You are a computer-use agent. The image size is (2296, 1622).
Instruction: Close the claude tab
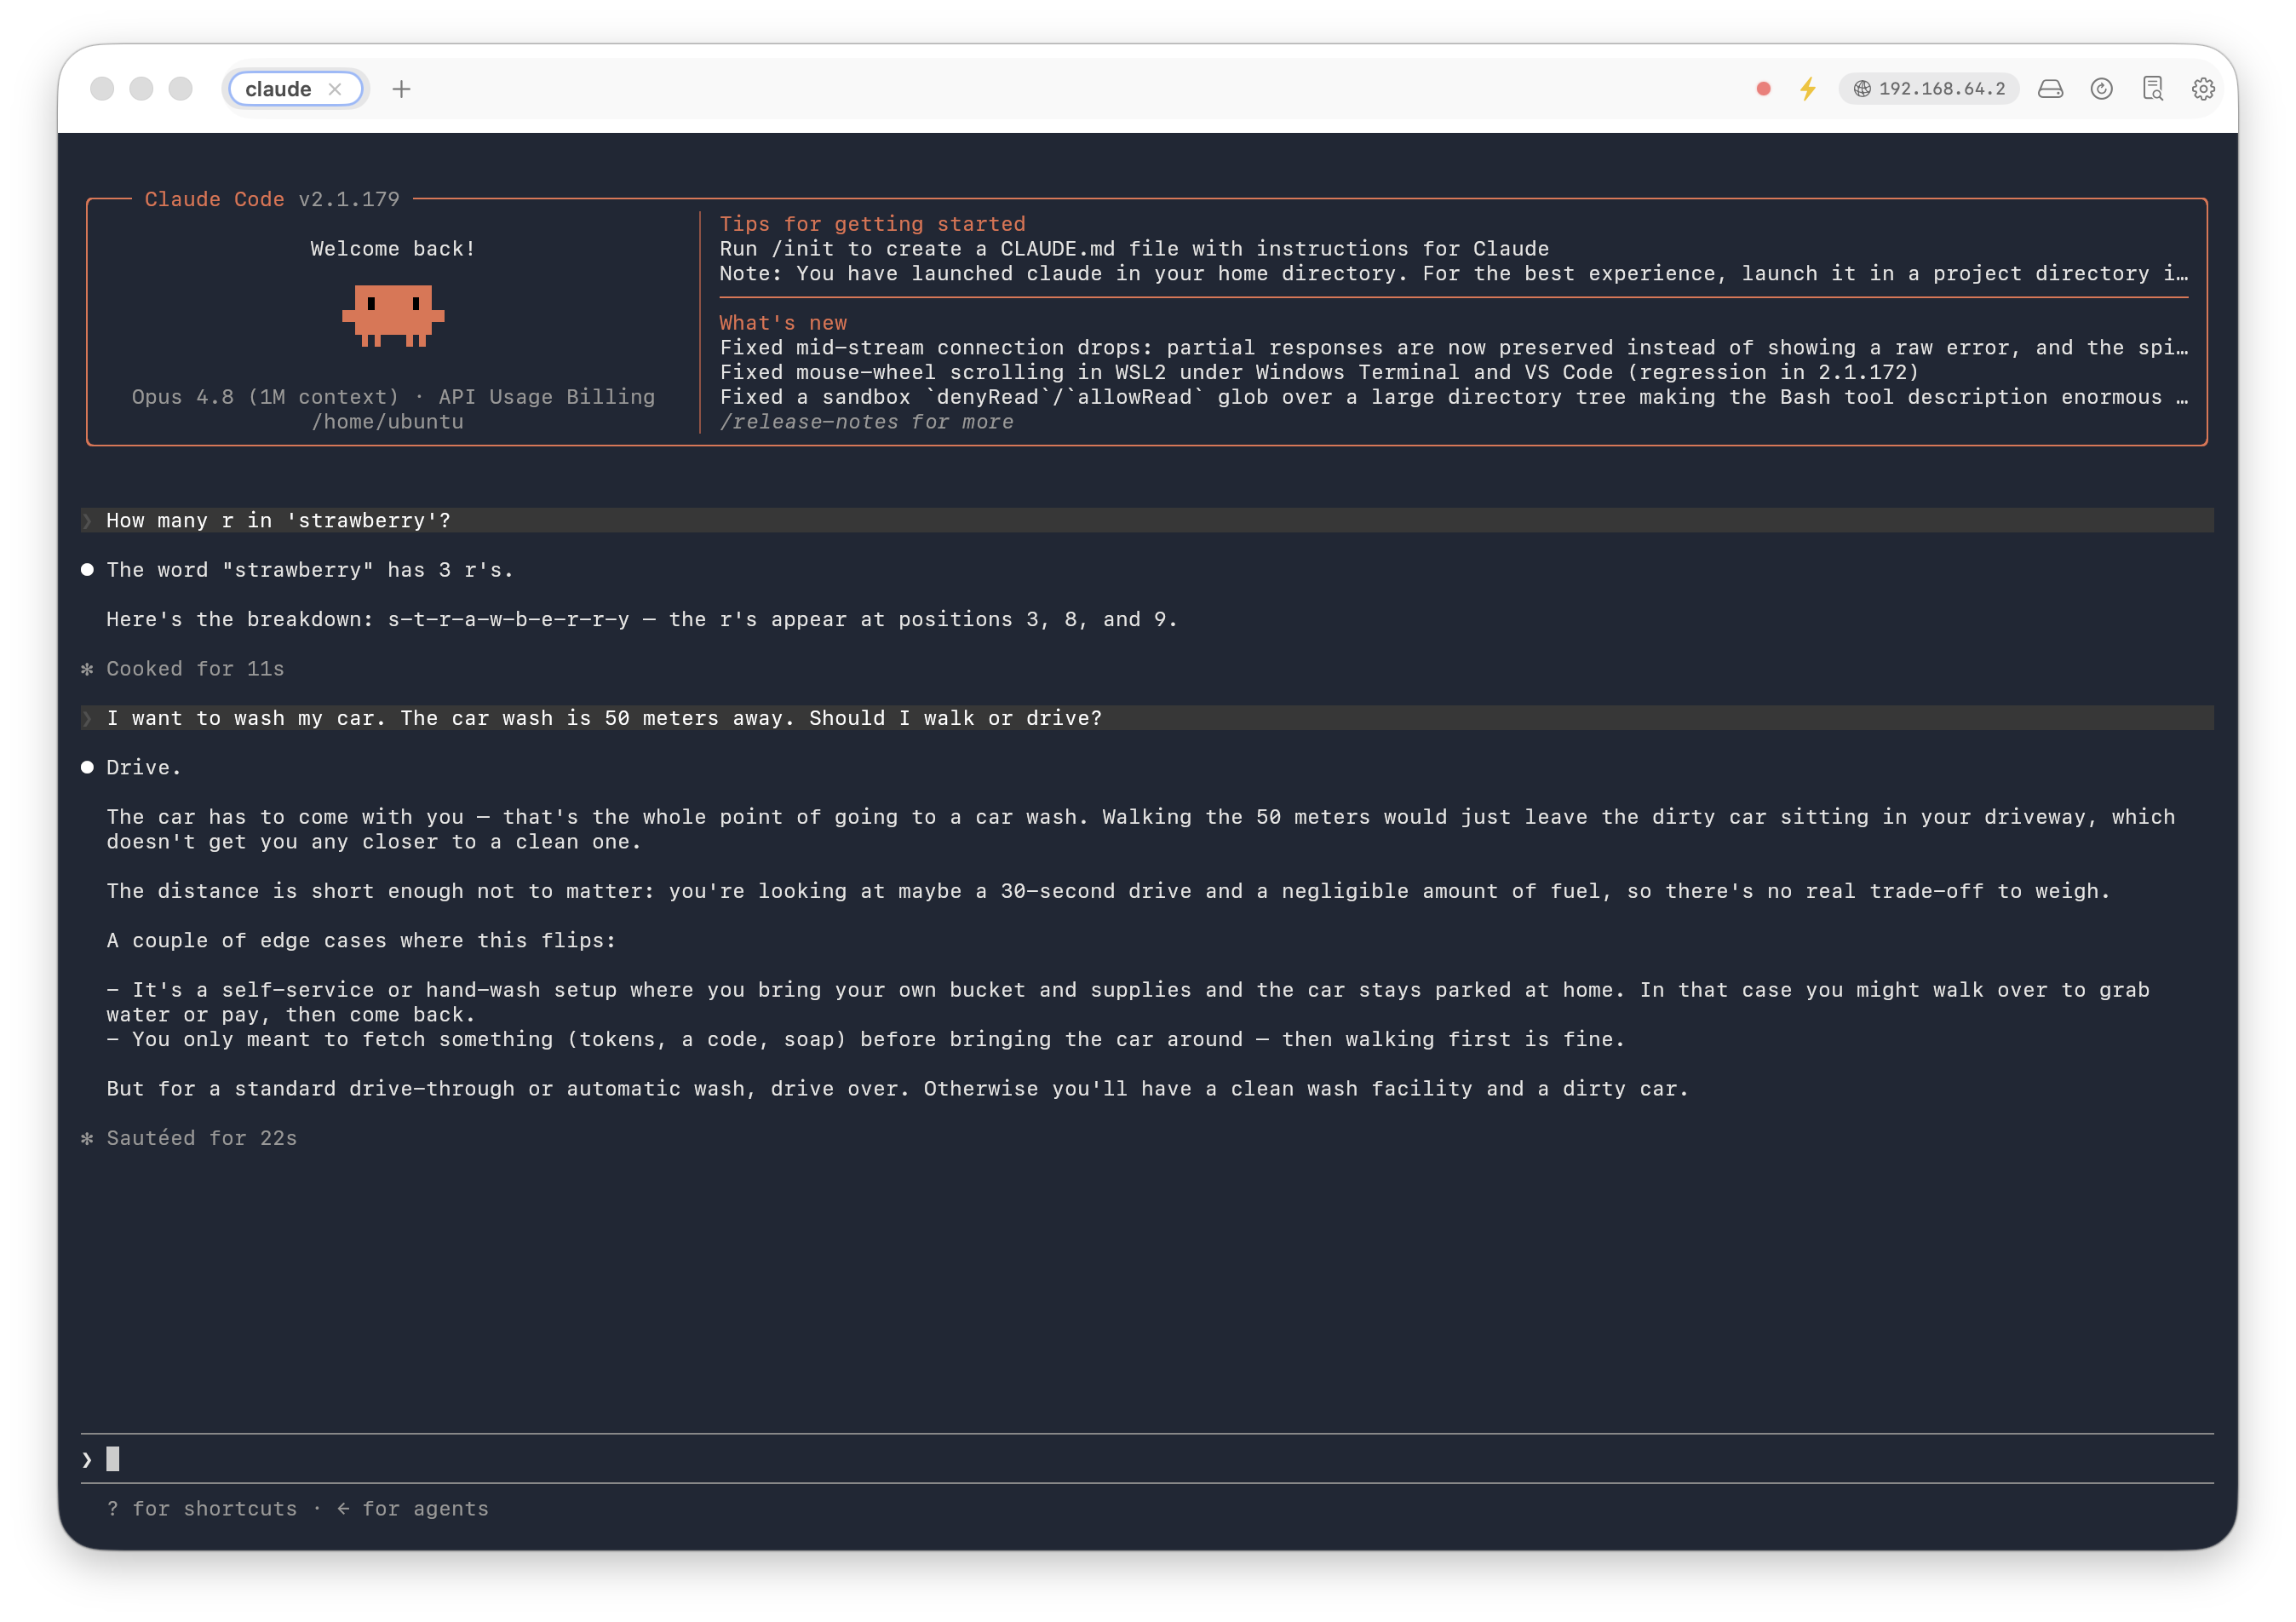coord(336,89)
